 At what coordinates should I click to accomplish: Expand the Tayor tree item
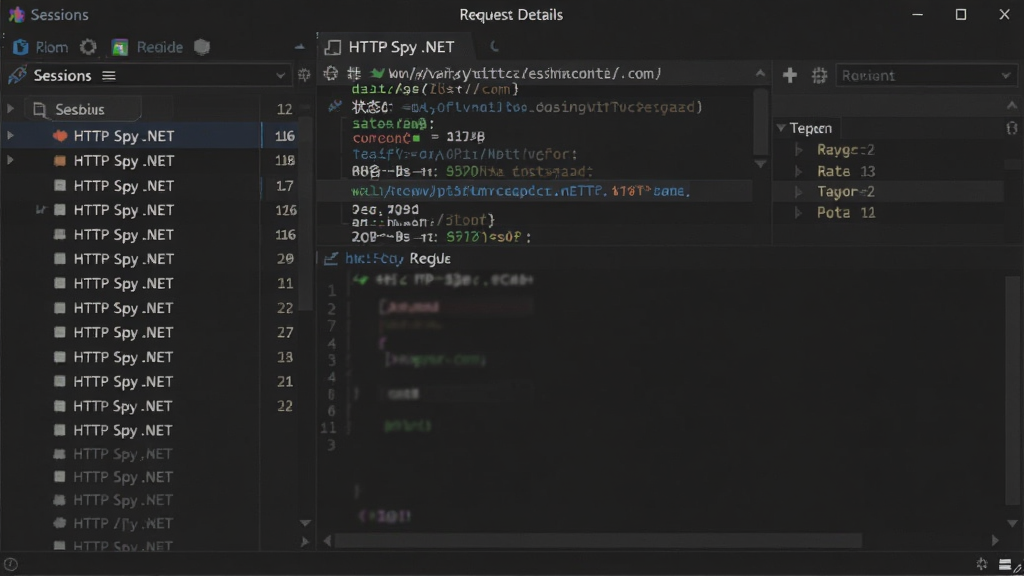pos(798,192)
